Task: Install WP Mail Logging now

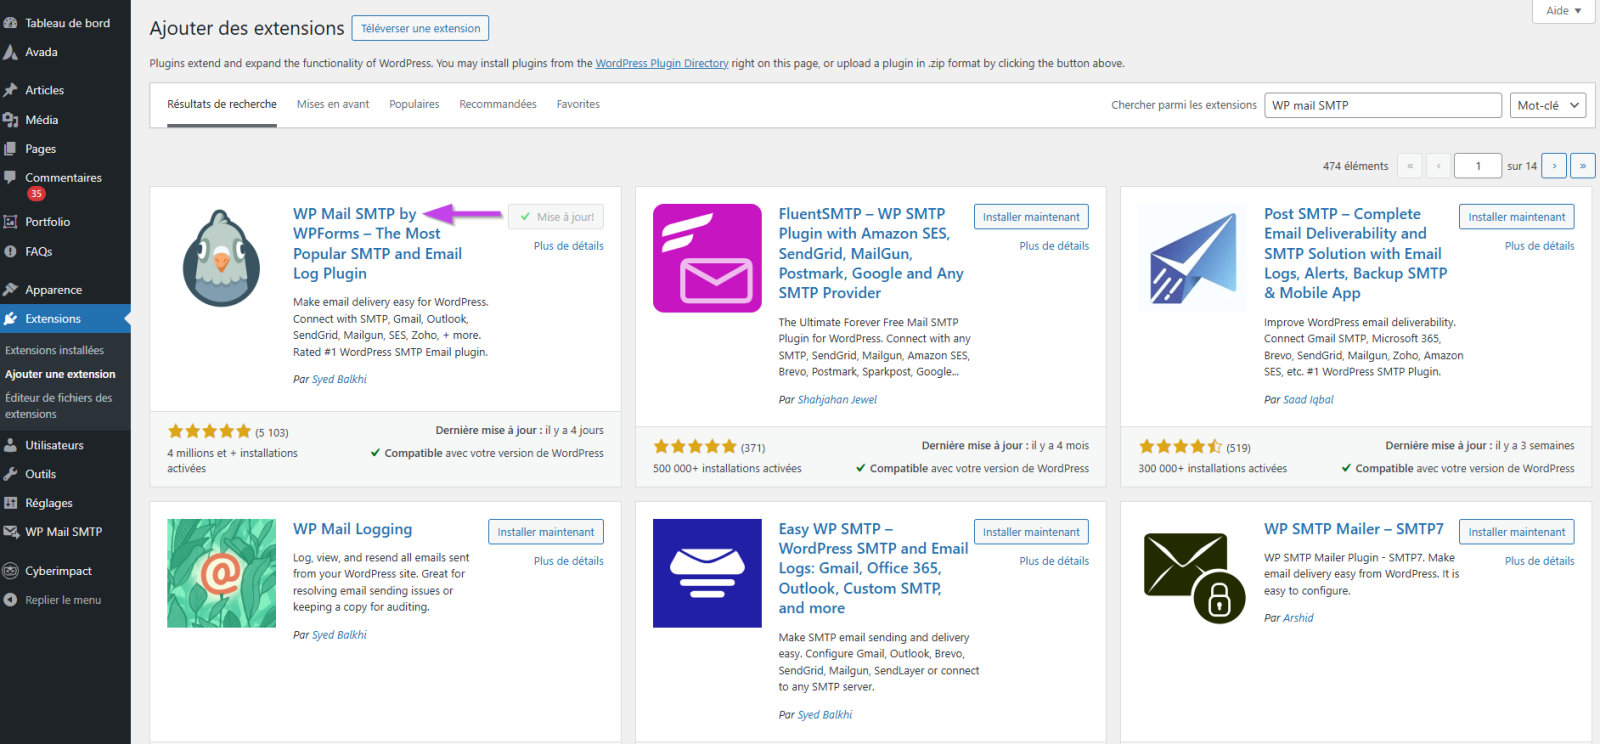Action: click(546, 532)
